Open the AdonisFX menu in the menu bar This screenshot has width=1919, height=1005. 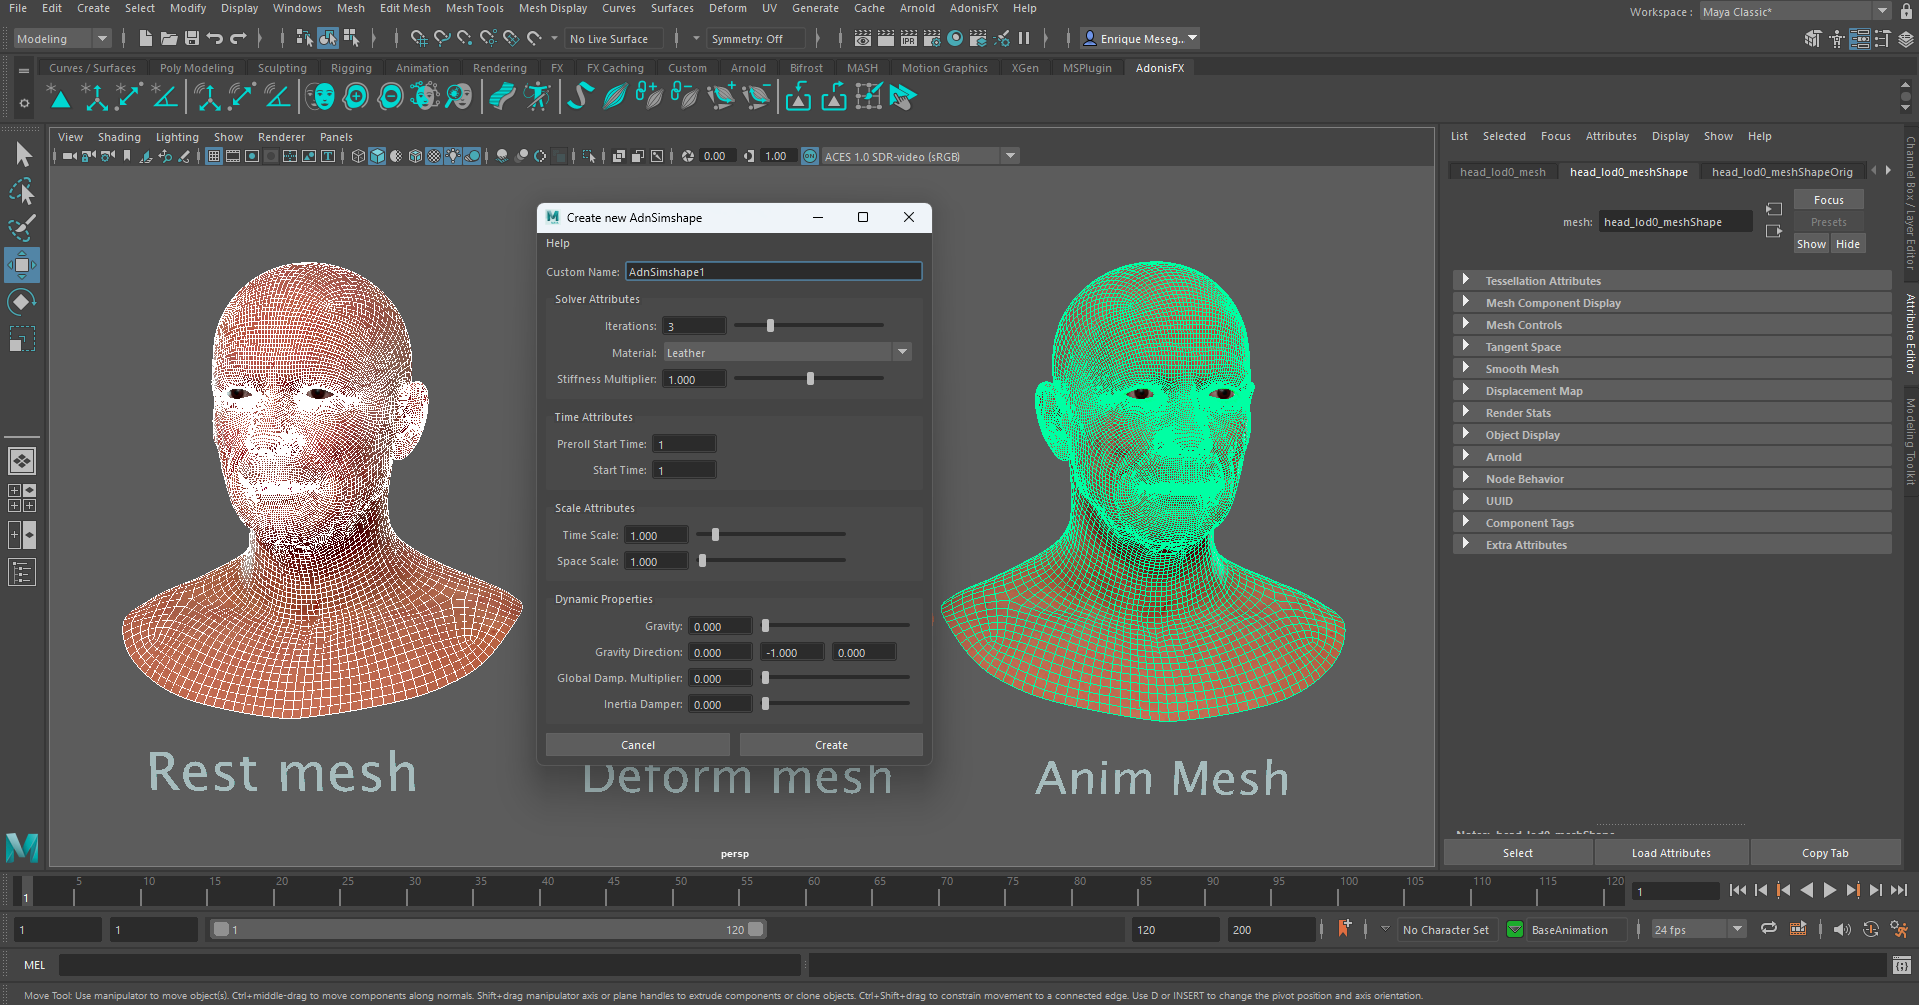973,8
